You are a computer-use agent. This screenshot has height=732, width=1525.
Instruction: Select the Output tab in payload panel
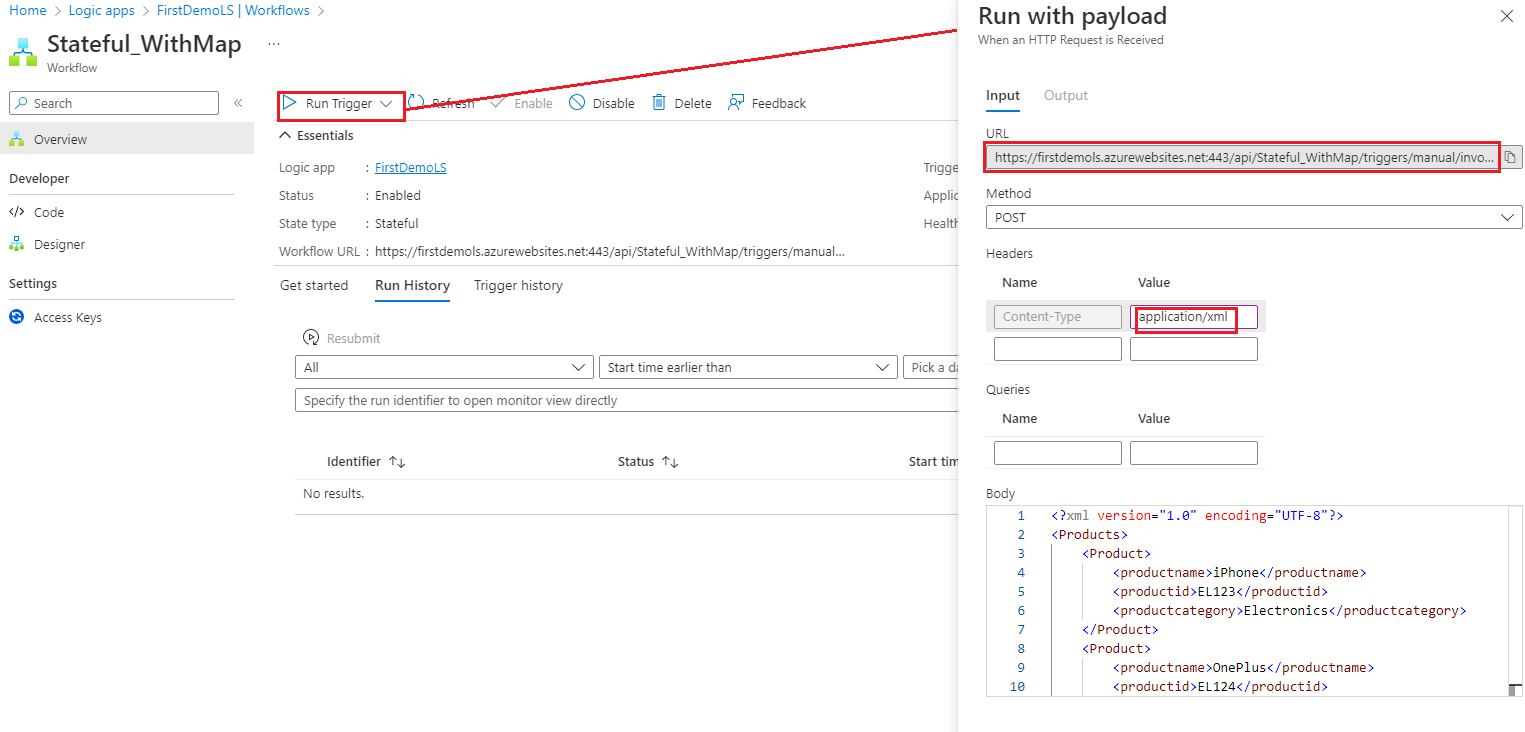pos(1066,96)
